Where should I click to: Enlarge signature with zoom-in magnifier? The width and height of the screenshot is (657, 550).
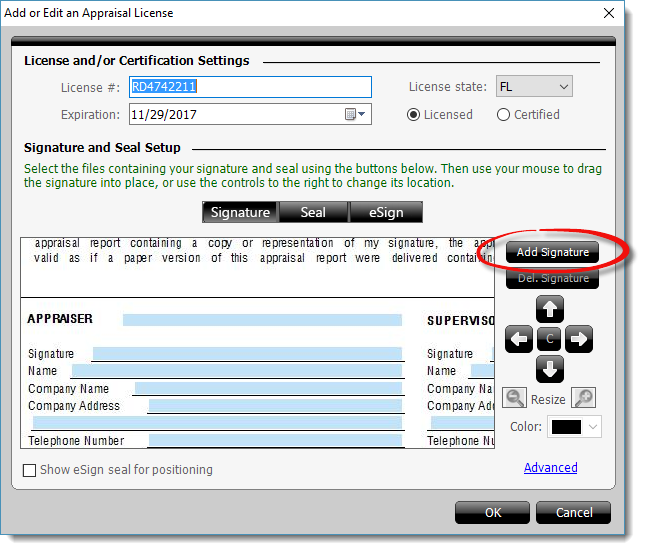583,398
